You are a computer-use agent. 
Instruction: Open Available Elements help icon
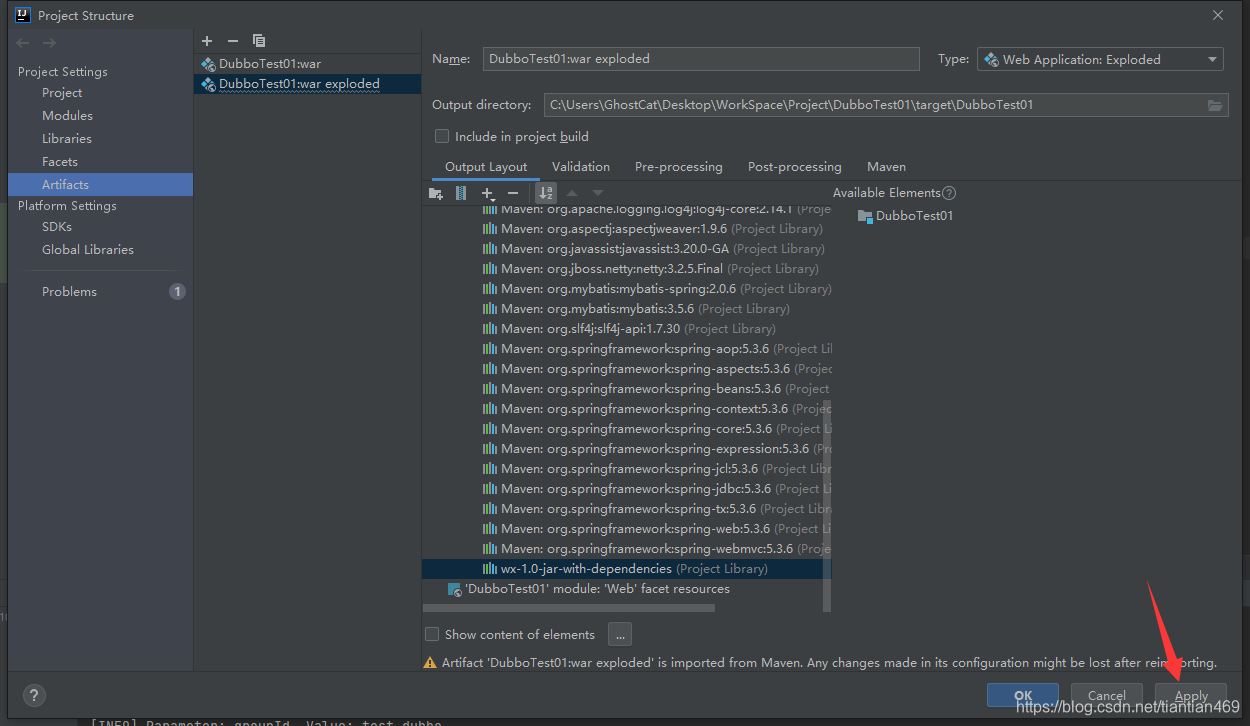click(x=949, y=193)
